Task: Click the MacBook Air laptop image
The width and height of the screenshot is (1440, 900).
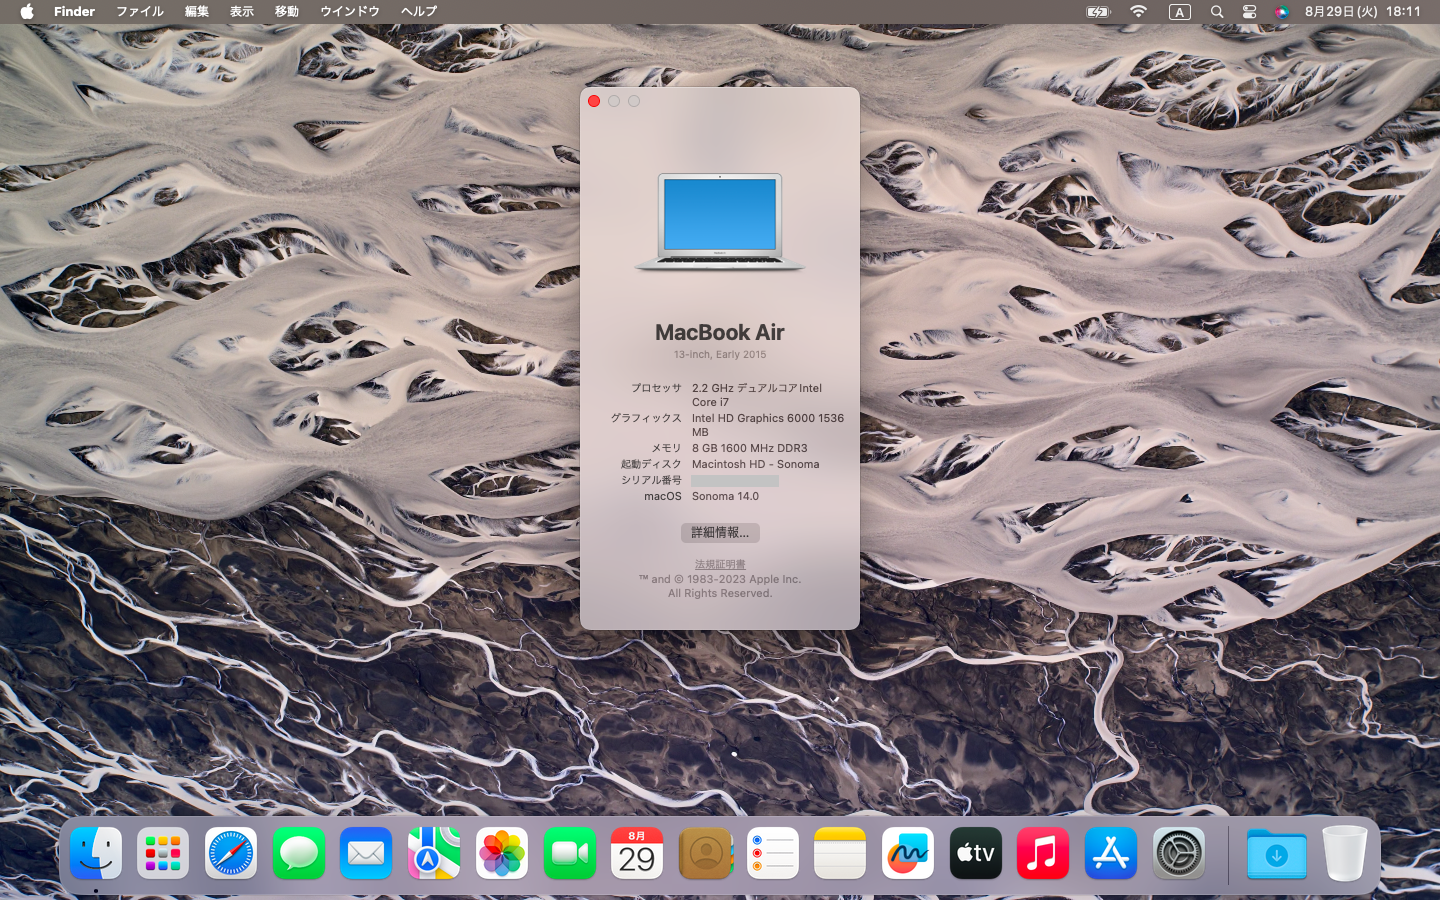Action: click(x=720, y=222)
